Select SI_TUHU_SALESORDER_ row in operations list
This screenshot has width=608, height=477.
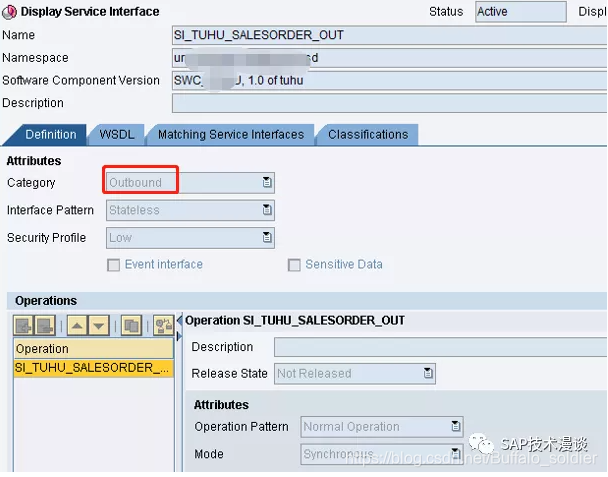coord(93,368)
